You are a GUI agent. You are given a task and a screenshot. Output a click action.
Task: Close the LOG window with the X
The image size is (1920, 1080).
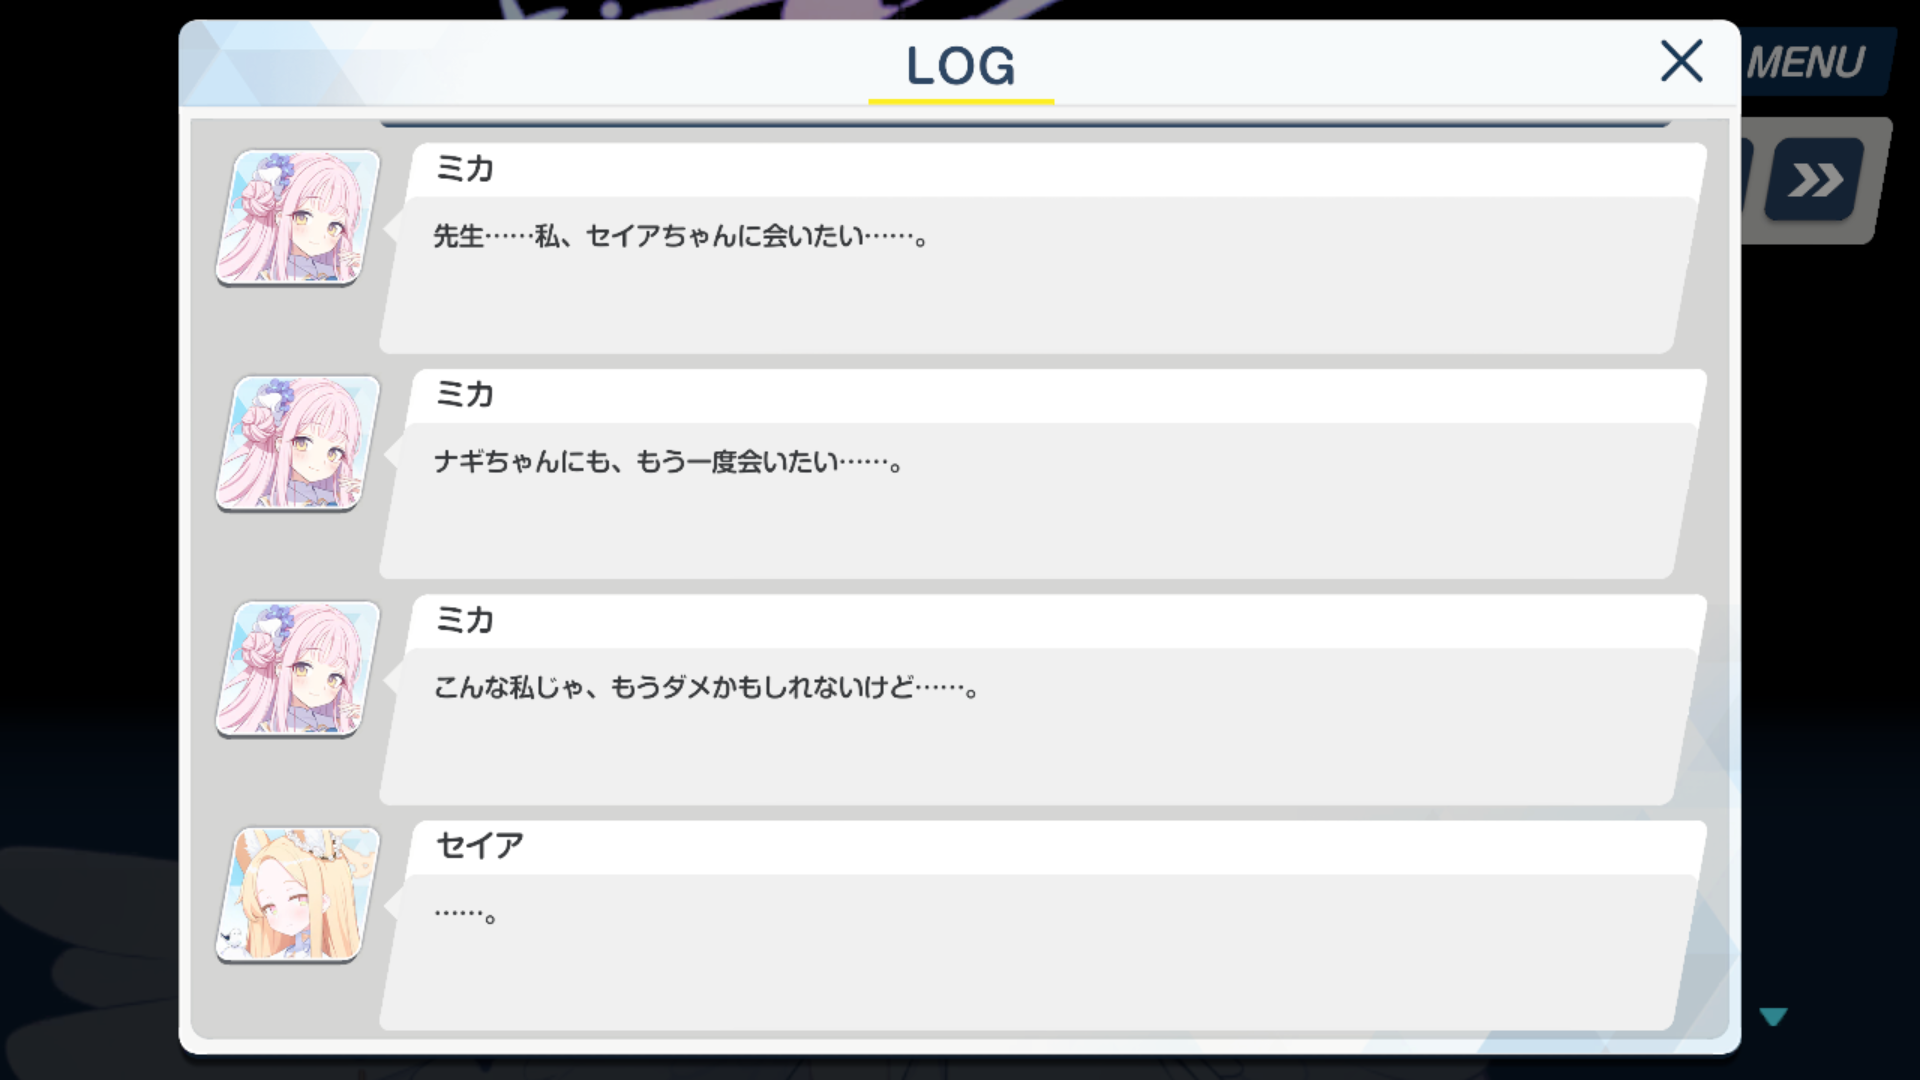(1681, 61)
